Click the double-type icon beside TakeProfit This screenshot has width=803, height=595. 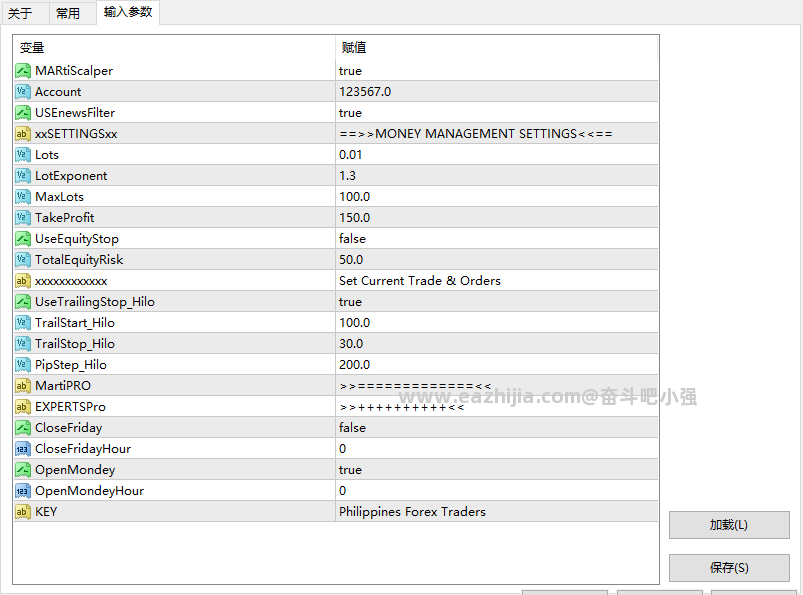23,218
